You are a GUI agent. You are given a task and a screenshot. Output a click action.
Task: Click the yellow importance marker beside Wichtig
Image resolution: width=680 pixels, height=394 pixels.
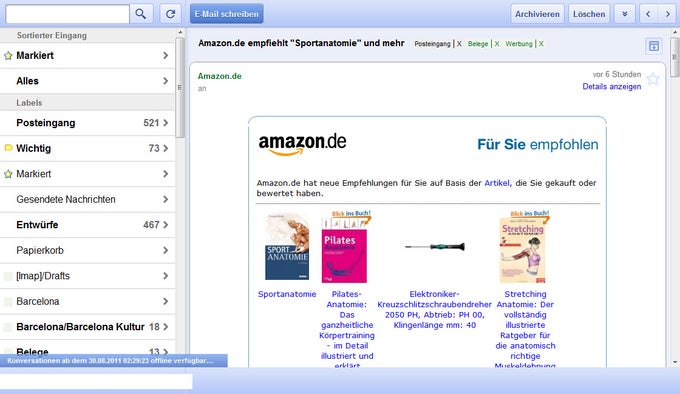coord(8,148)
